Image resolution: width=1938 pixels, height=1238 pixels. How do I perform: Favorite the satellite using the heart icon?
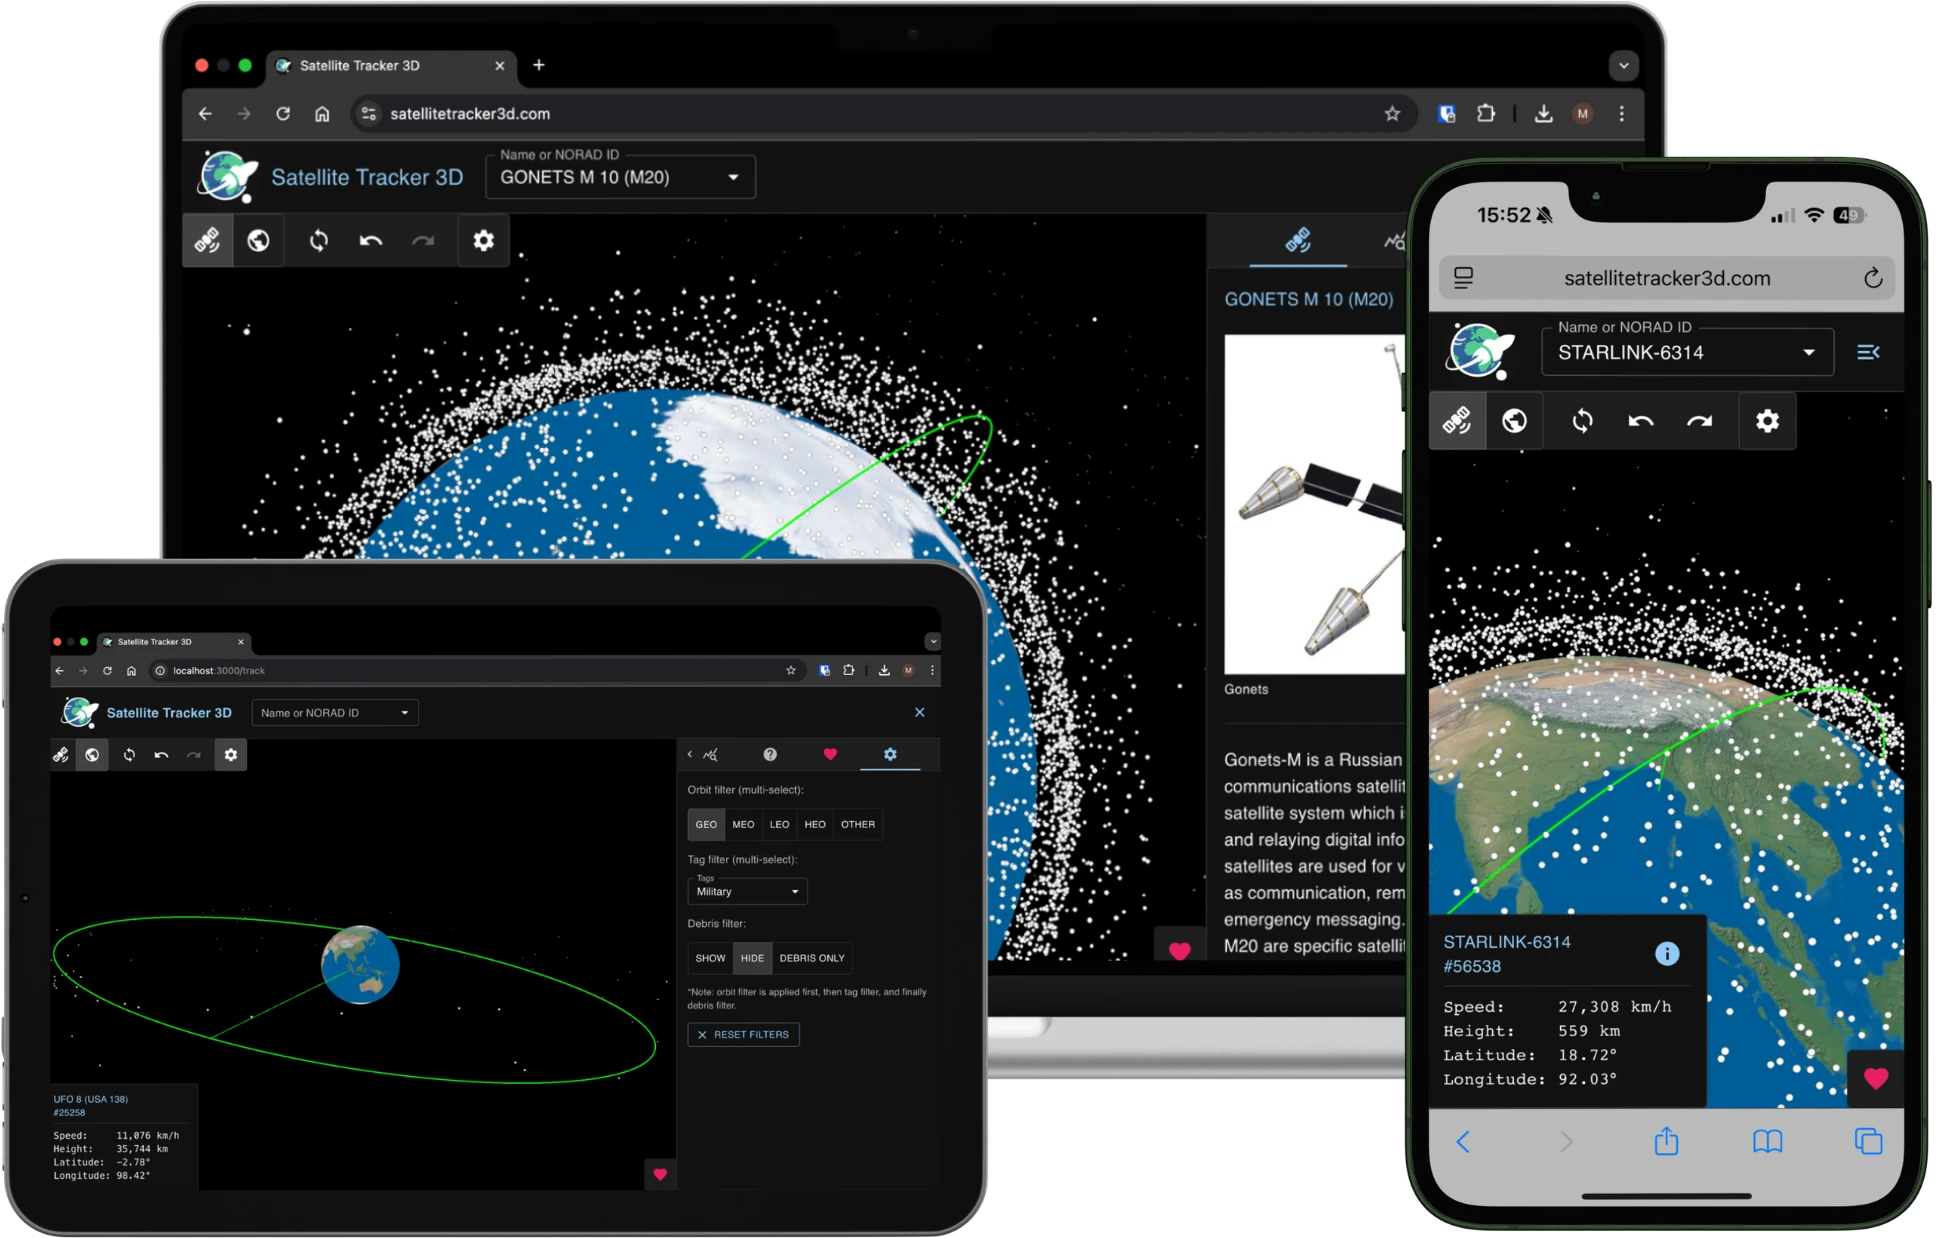(1876, 1079)
